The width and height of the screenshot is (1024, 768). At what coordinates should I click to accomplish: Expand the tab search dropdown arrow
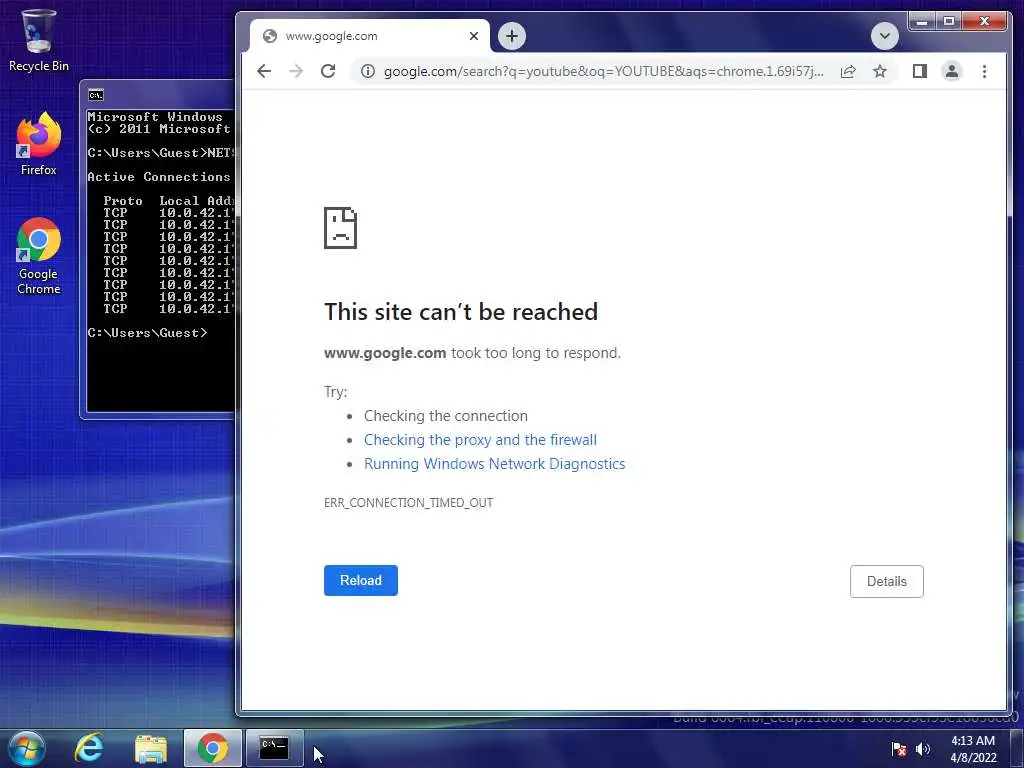click(x=884, y=36)
